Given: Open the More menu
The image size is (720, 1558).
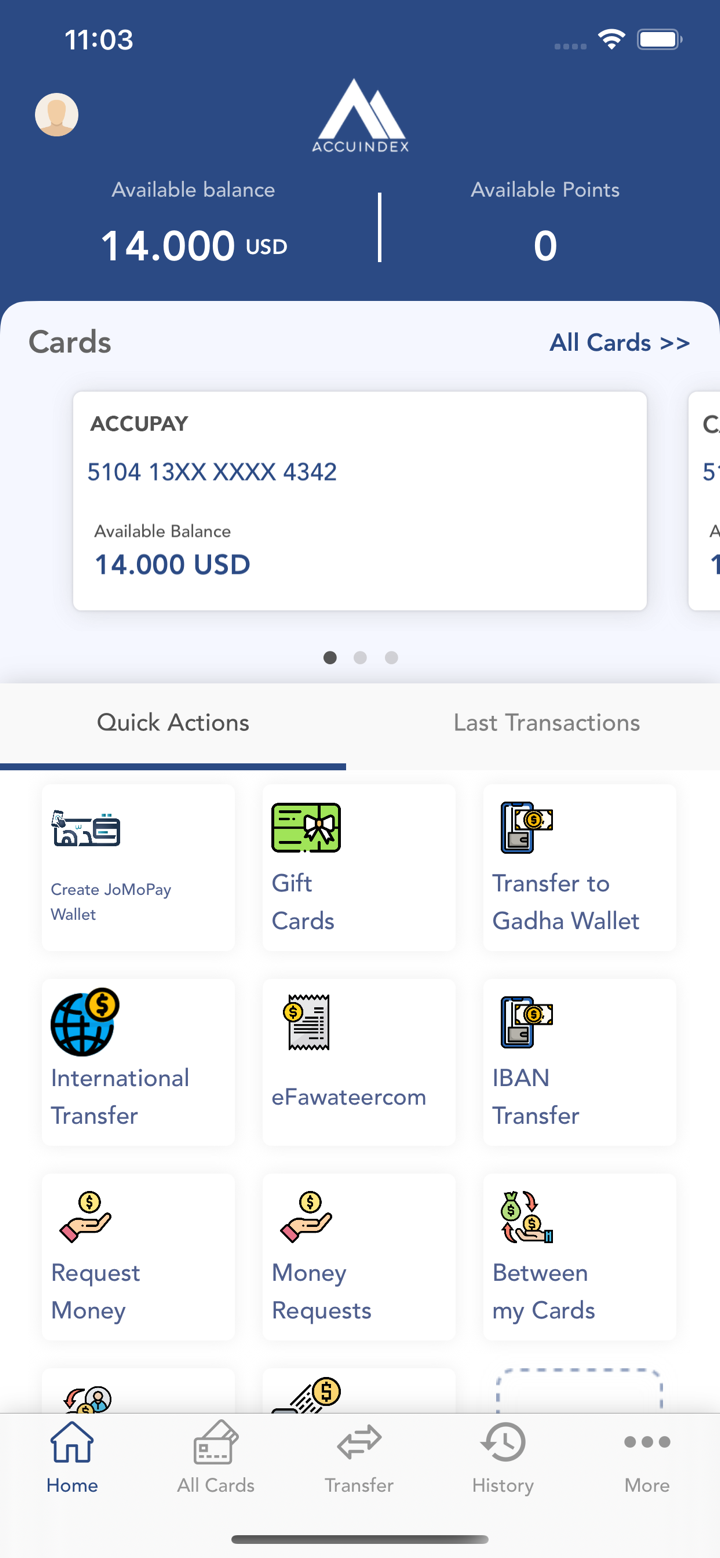Looking at the screenshot, I should pyautogui.click(x=646, y=1458).
